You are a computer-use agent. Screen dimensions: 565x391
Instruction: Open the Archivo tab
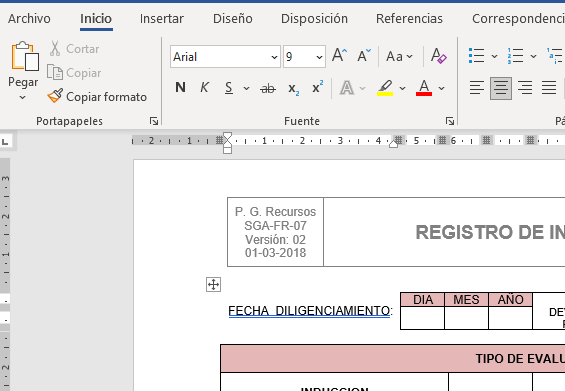[29, 19]
